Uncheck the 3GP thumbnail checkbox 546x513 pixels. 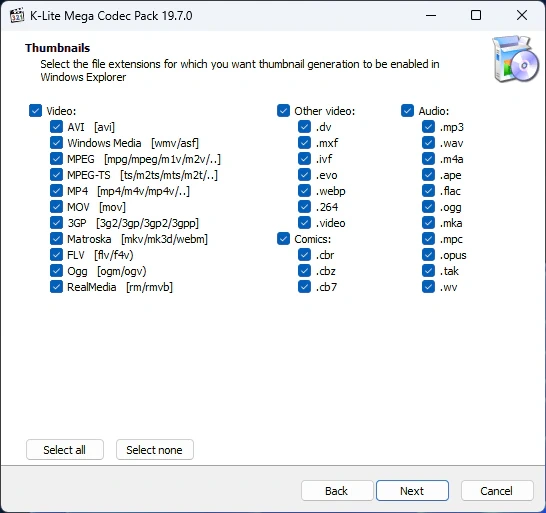click(56, 223)
